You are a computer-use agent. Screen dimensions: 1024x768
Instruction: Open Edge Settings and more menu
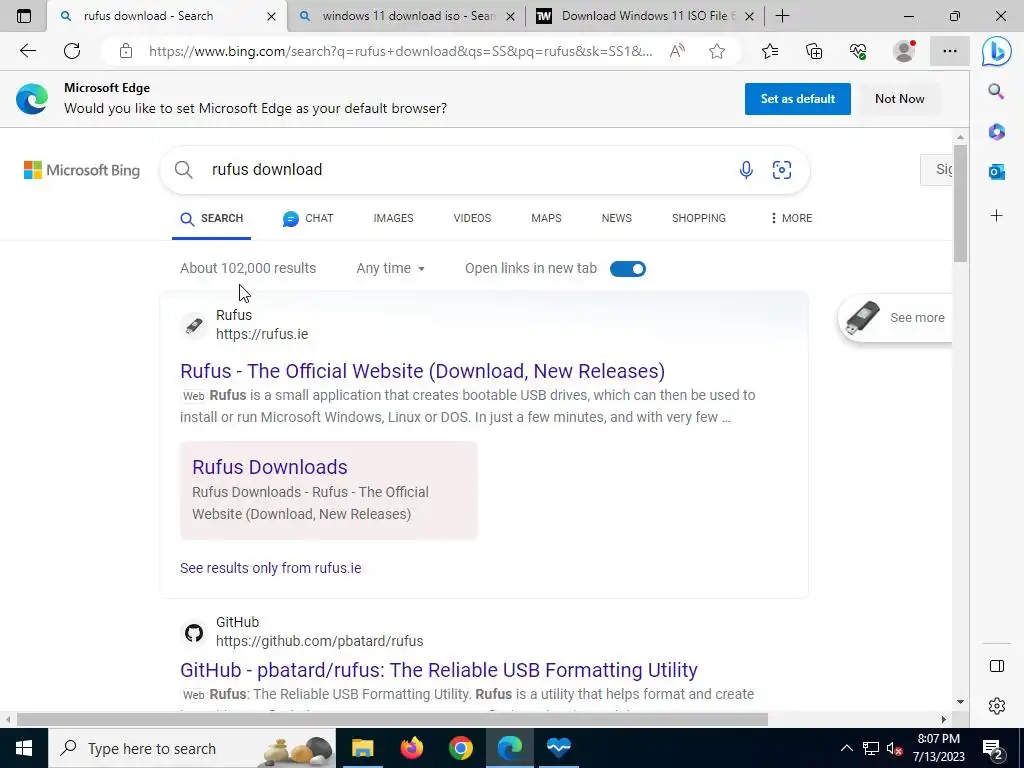click(950, 51)
